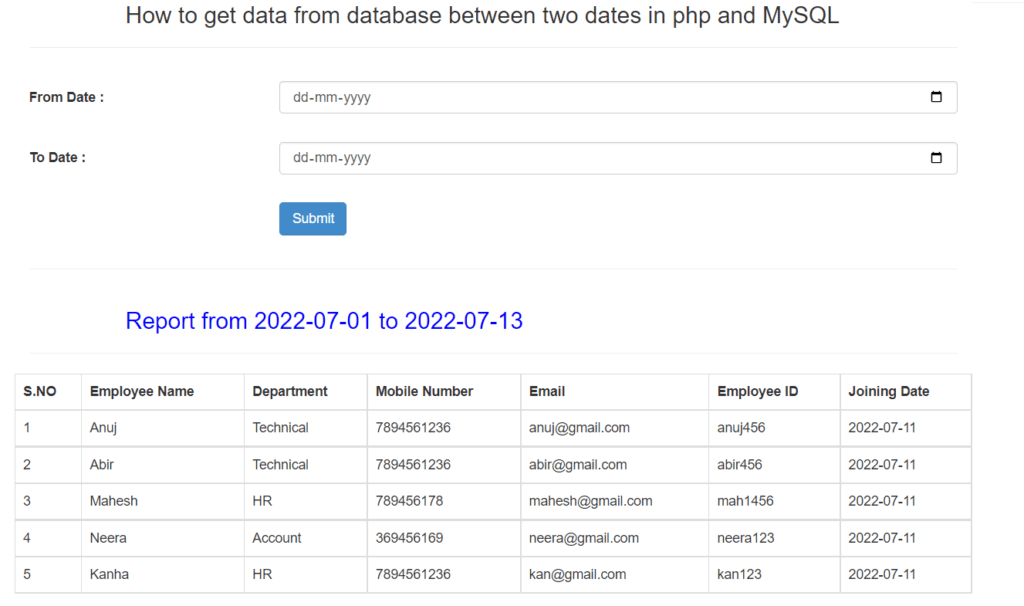Click the S.NO column header
Screen dimensions: 1024x606
[x=40, y=391]
